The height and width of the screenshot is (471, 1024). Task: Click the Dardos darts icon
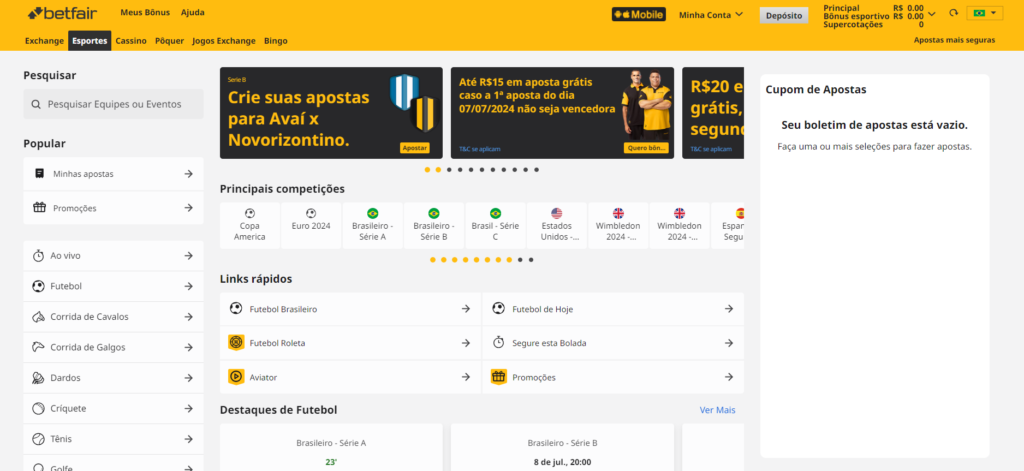pos(39,378)
